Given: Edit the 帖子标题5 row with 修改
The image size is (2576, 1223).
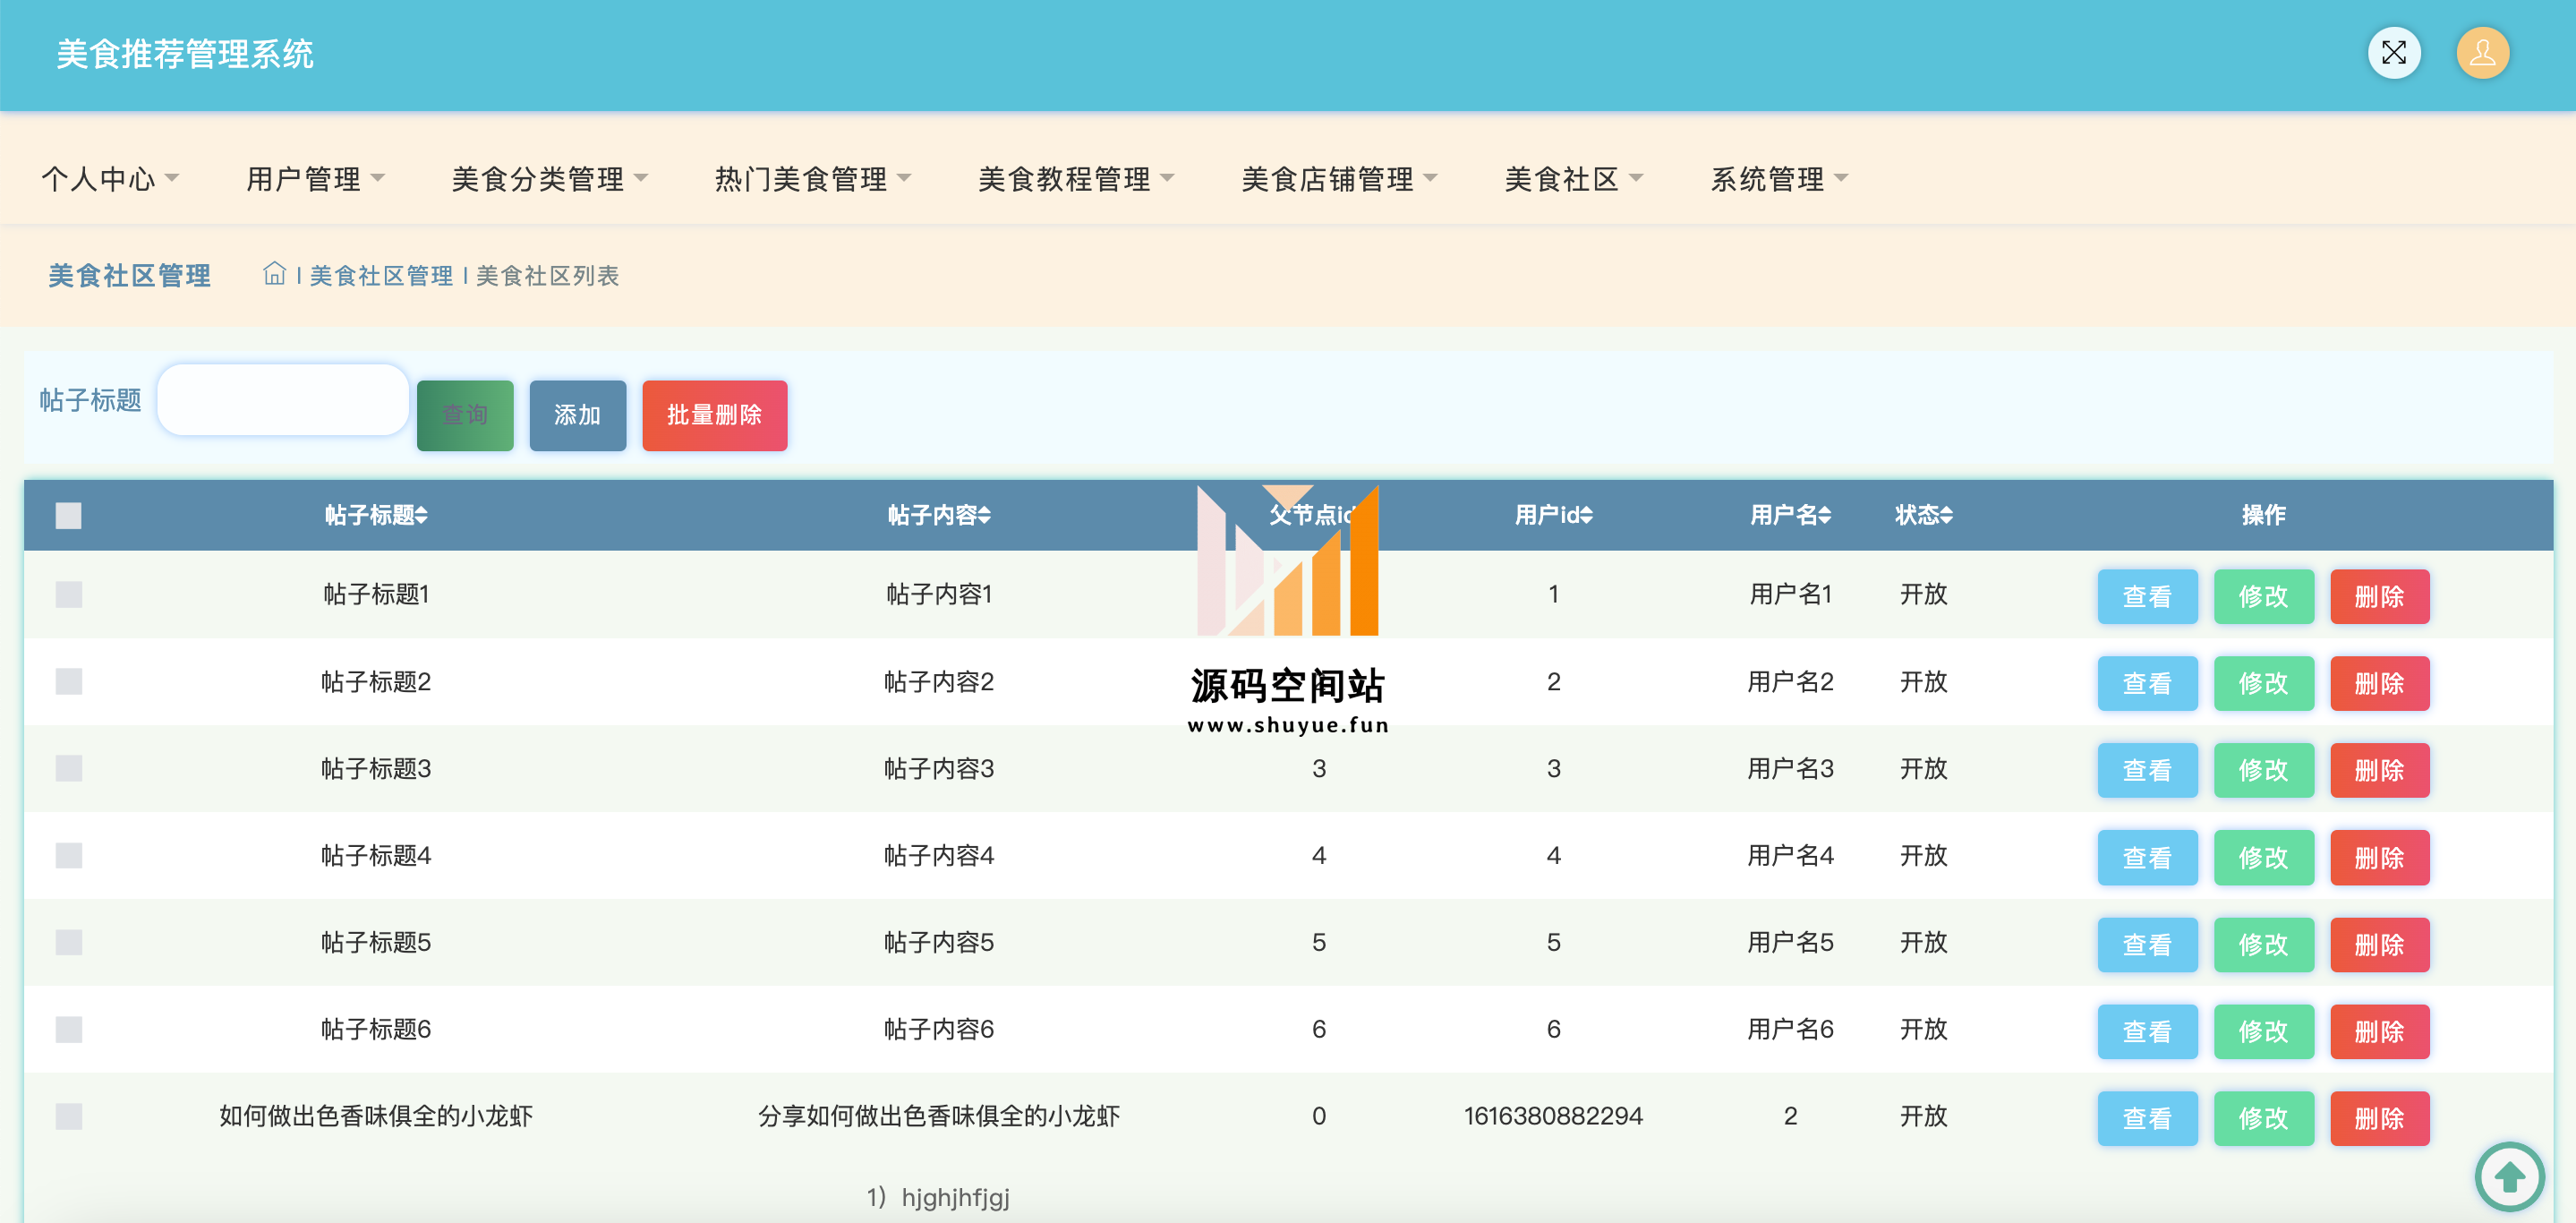Looking at the screenshot, I should point(2263,945).
